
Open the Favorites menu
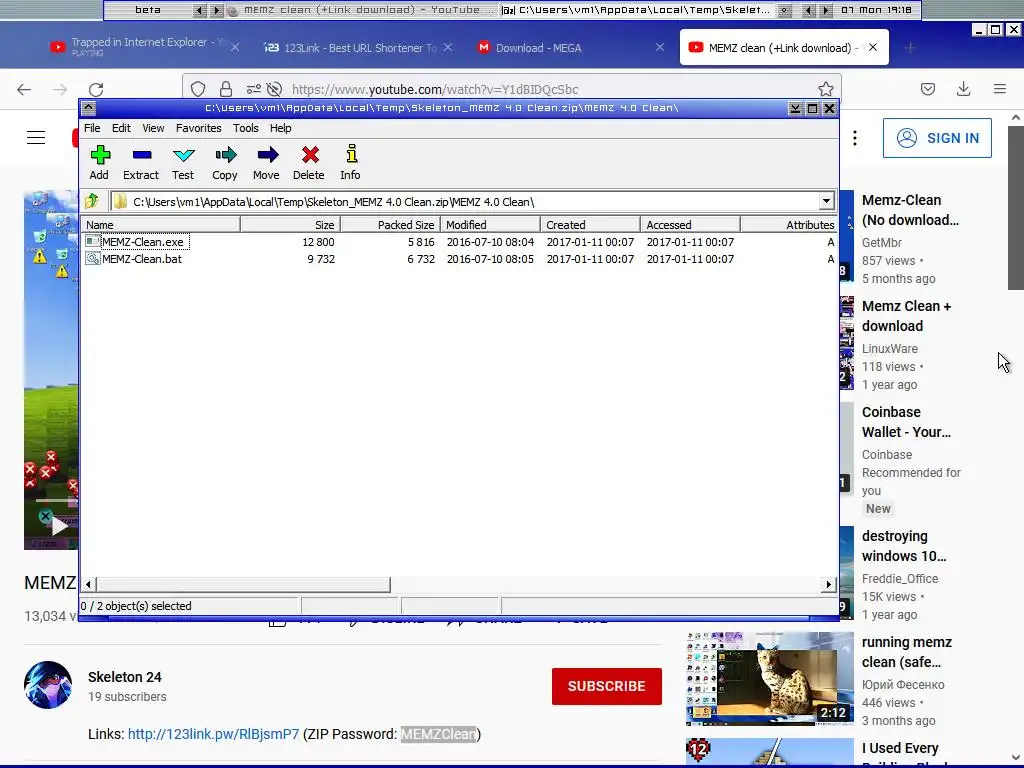[199, 128]
